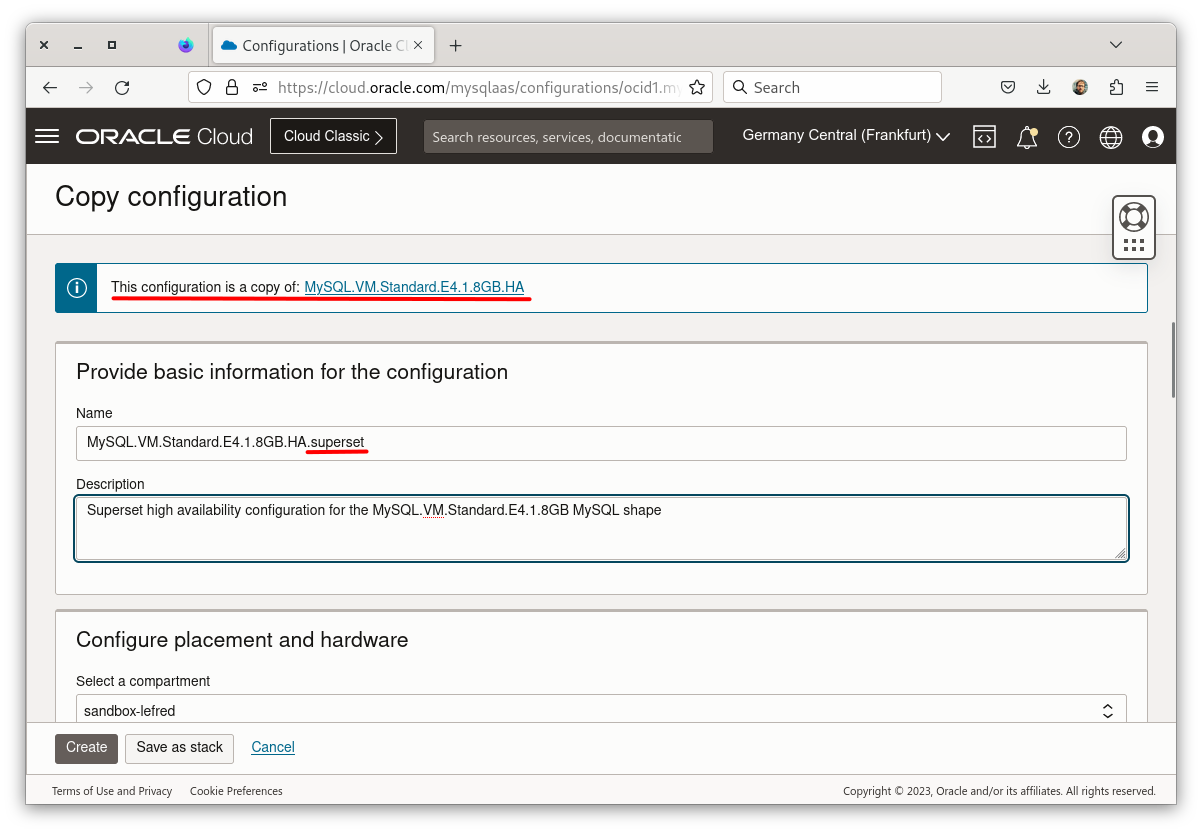Open help via the question mark icon
Viewport: 1202px width, 833px height.
[x=1068, y=136]
